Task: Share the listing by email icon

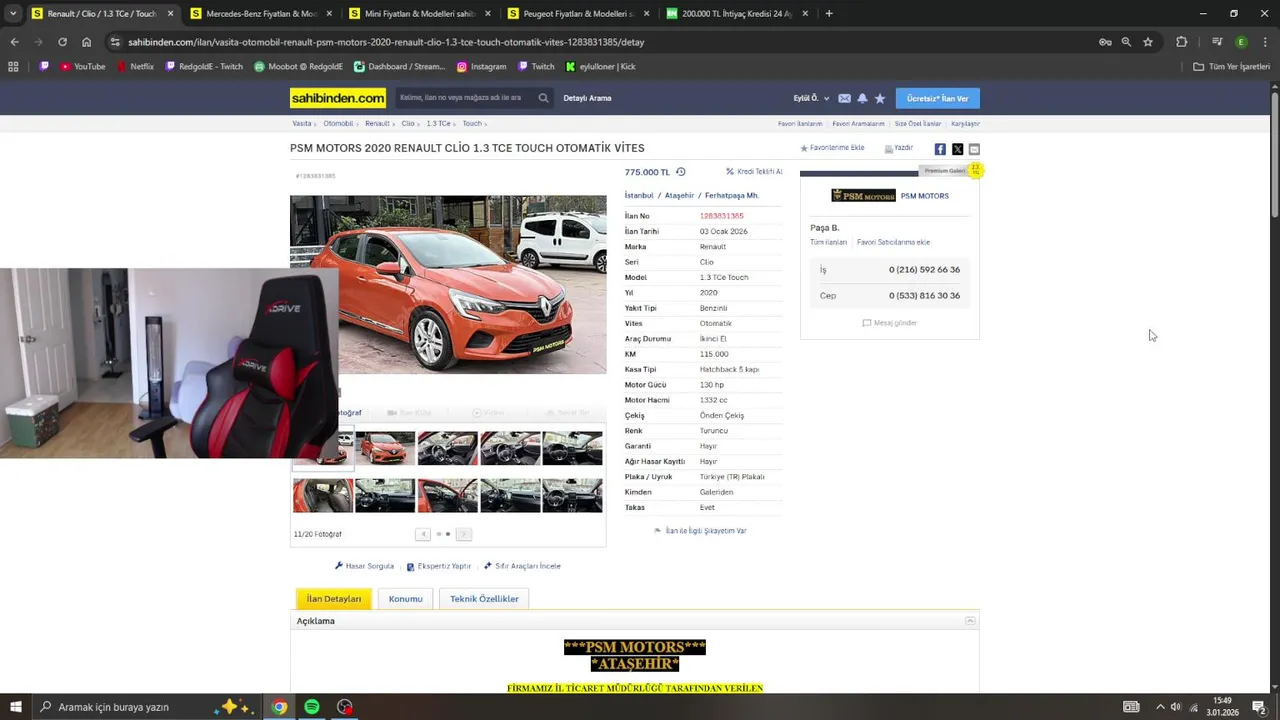Action: 974,149
